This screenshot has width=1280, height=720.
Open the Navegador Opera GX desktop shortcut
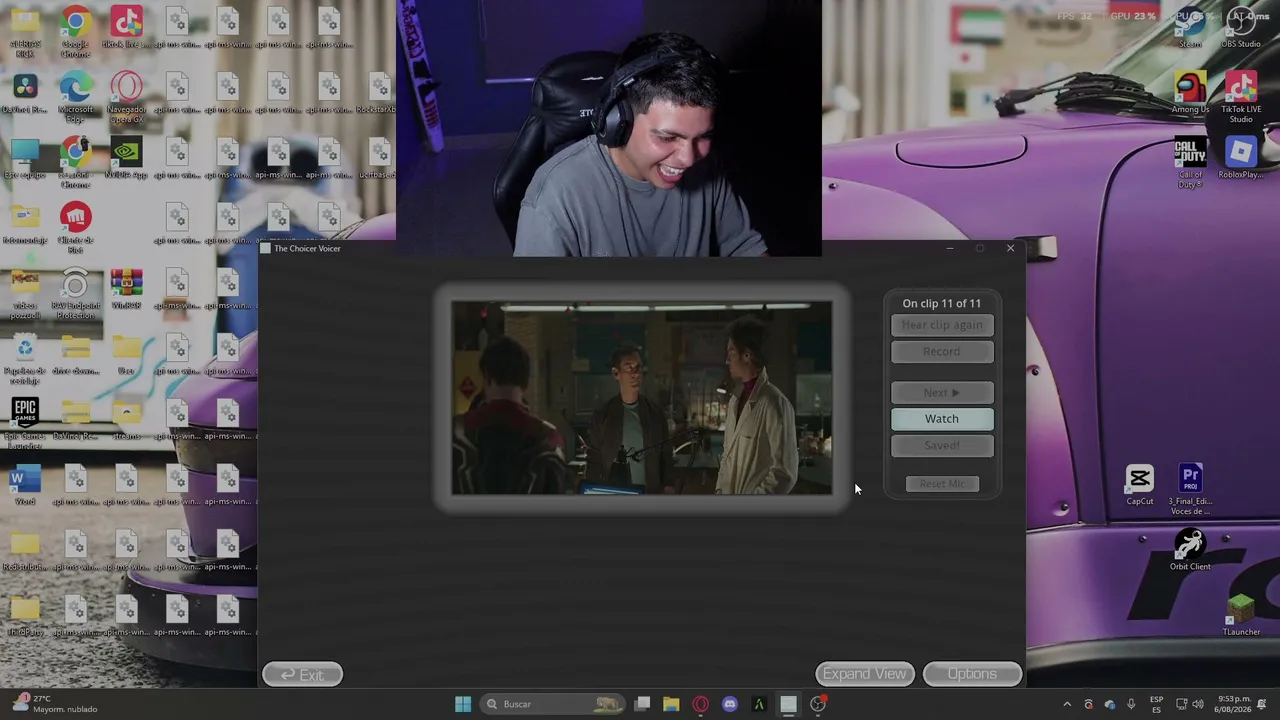pyautogui.click(x=126, y=97)
